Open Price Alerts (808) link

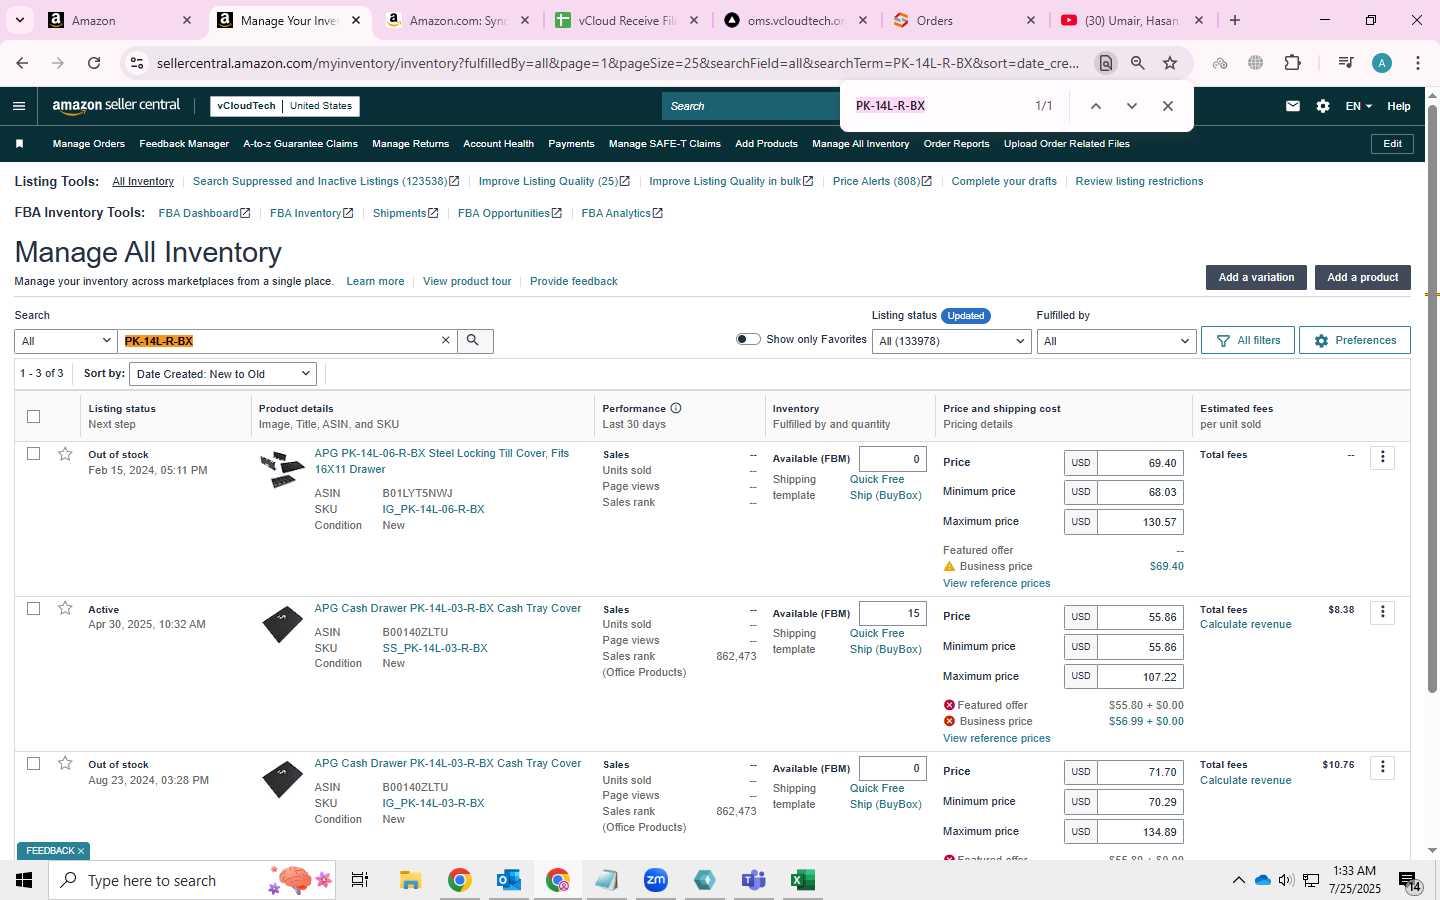click(x=882, y=181)
